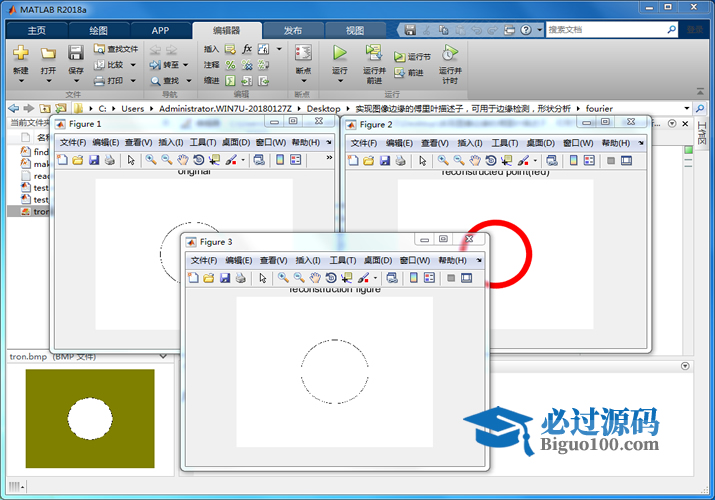Click Figure 3 link plot icon
The image size is (715, 500).
[392, 278]
